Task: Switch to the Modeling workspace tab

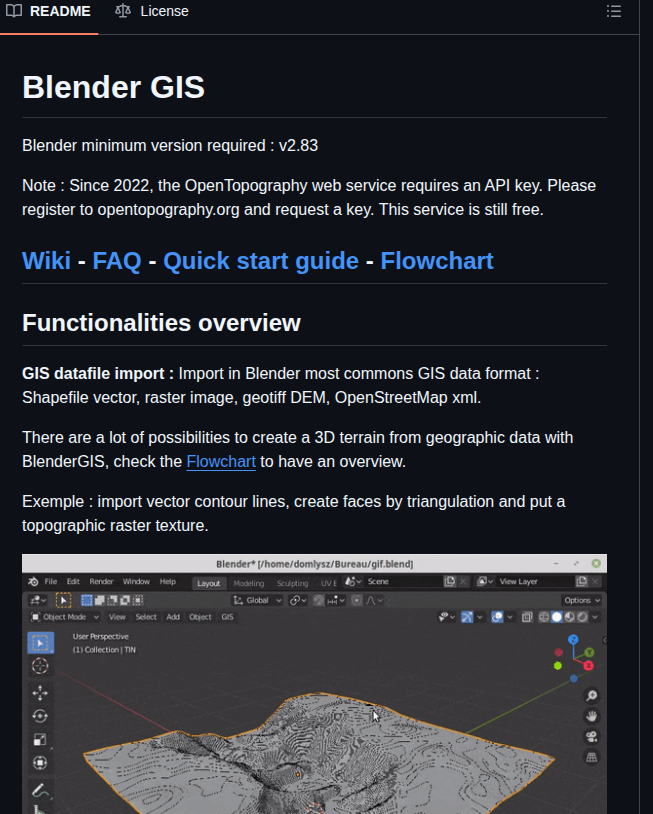Action: click(249, 584)
